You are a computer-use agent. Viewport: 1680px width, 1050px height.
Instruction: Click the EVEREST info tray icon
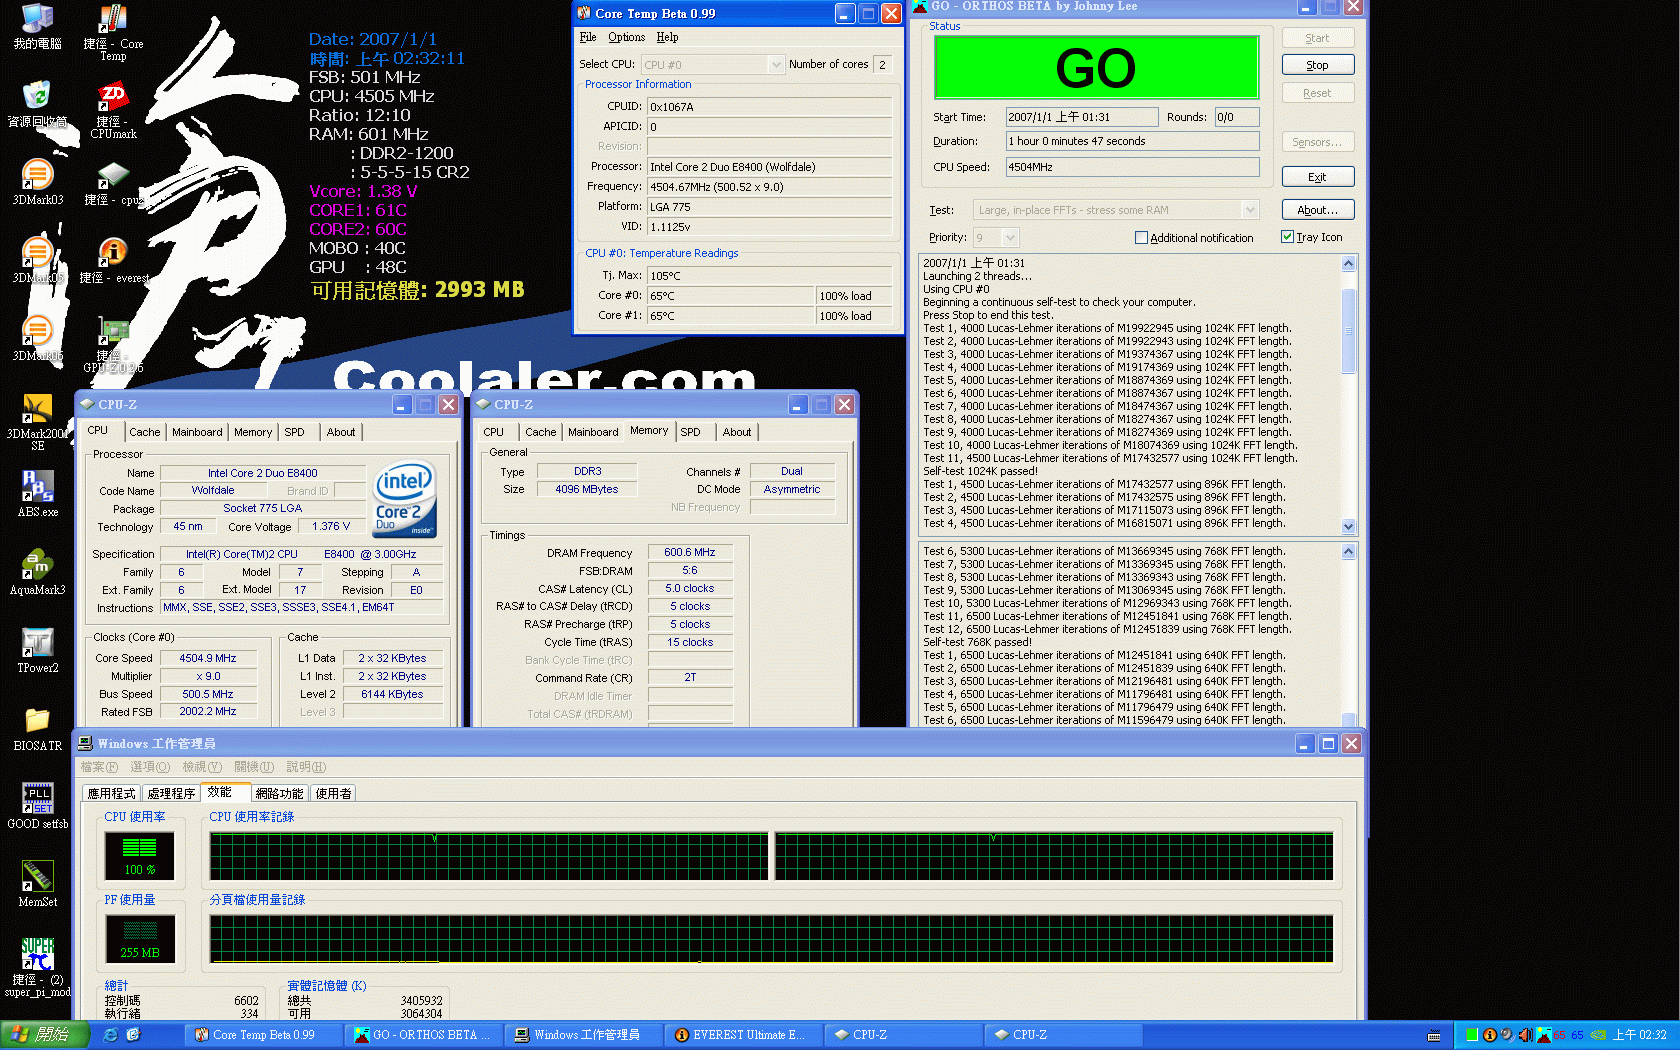[x=1489, y=1035]
